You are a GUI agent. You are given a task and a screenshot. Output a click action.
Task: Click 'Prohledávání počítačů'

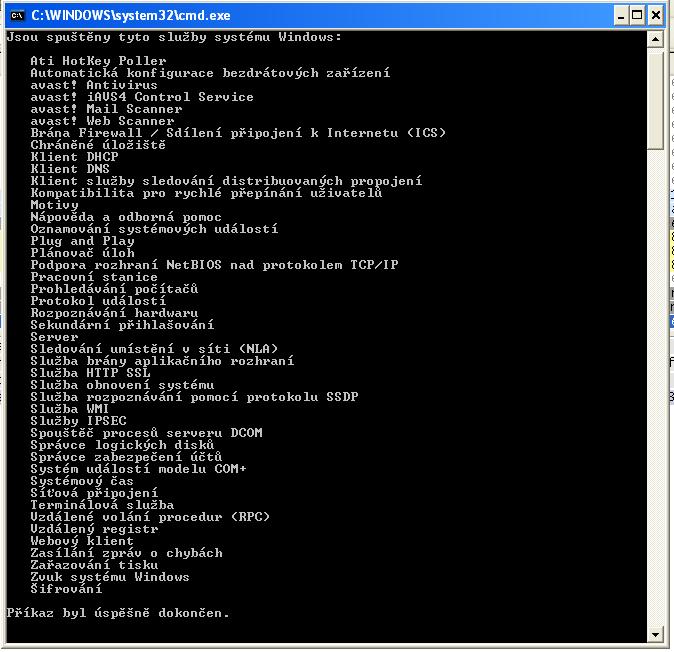tap(114, 289)
